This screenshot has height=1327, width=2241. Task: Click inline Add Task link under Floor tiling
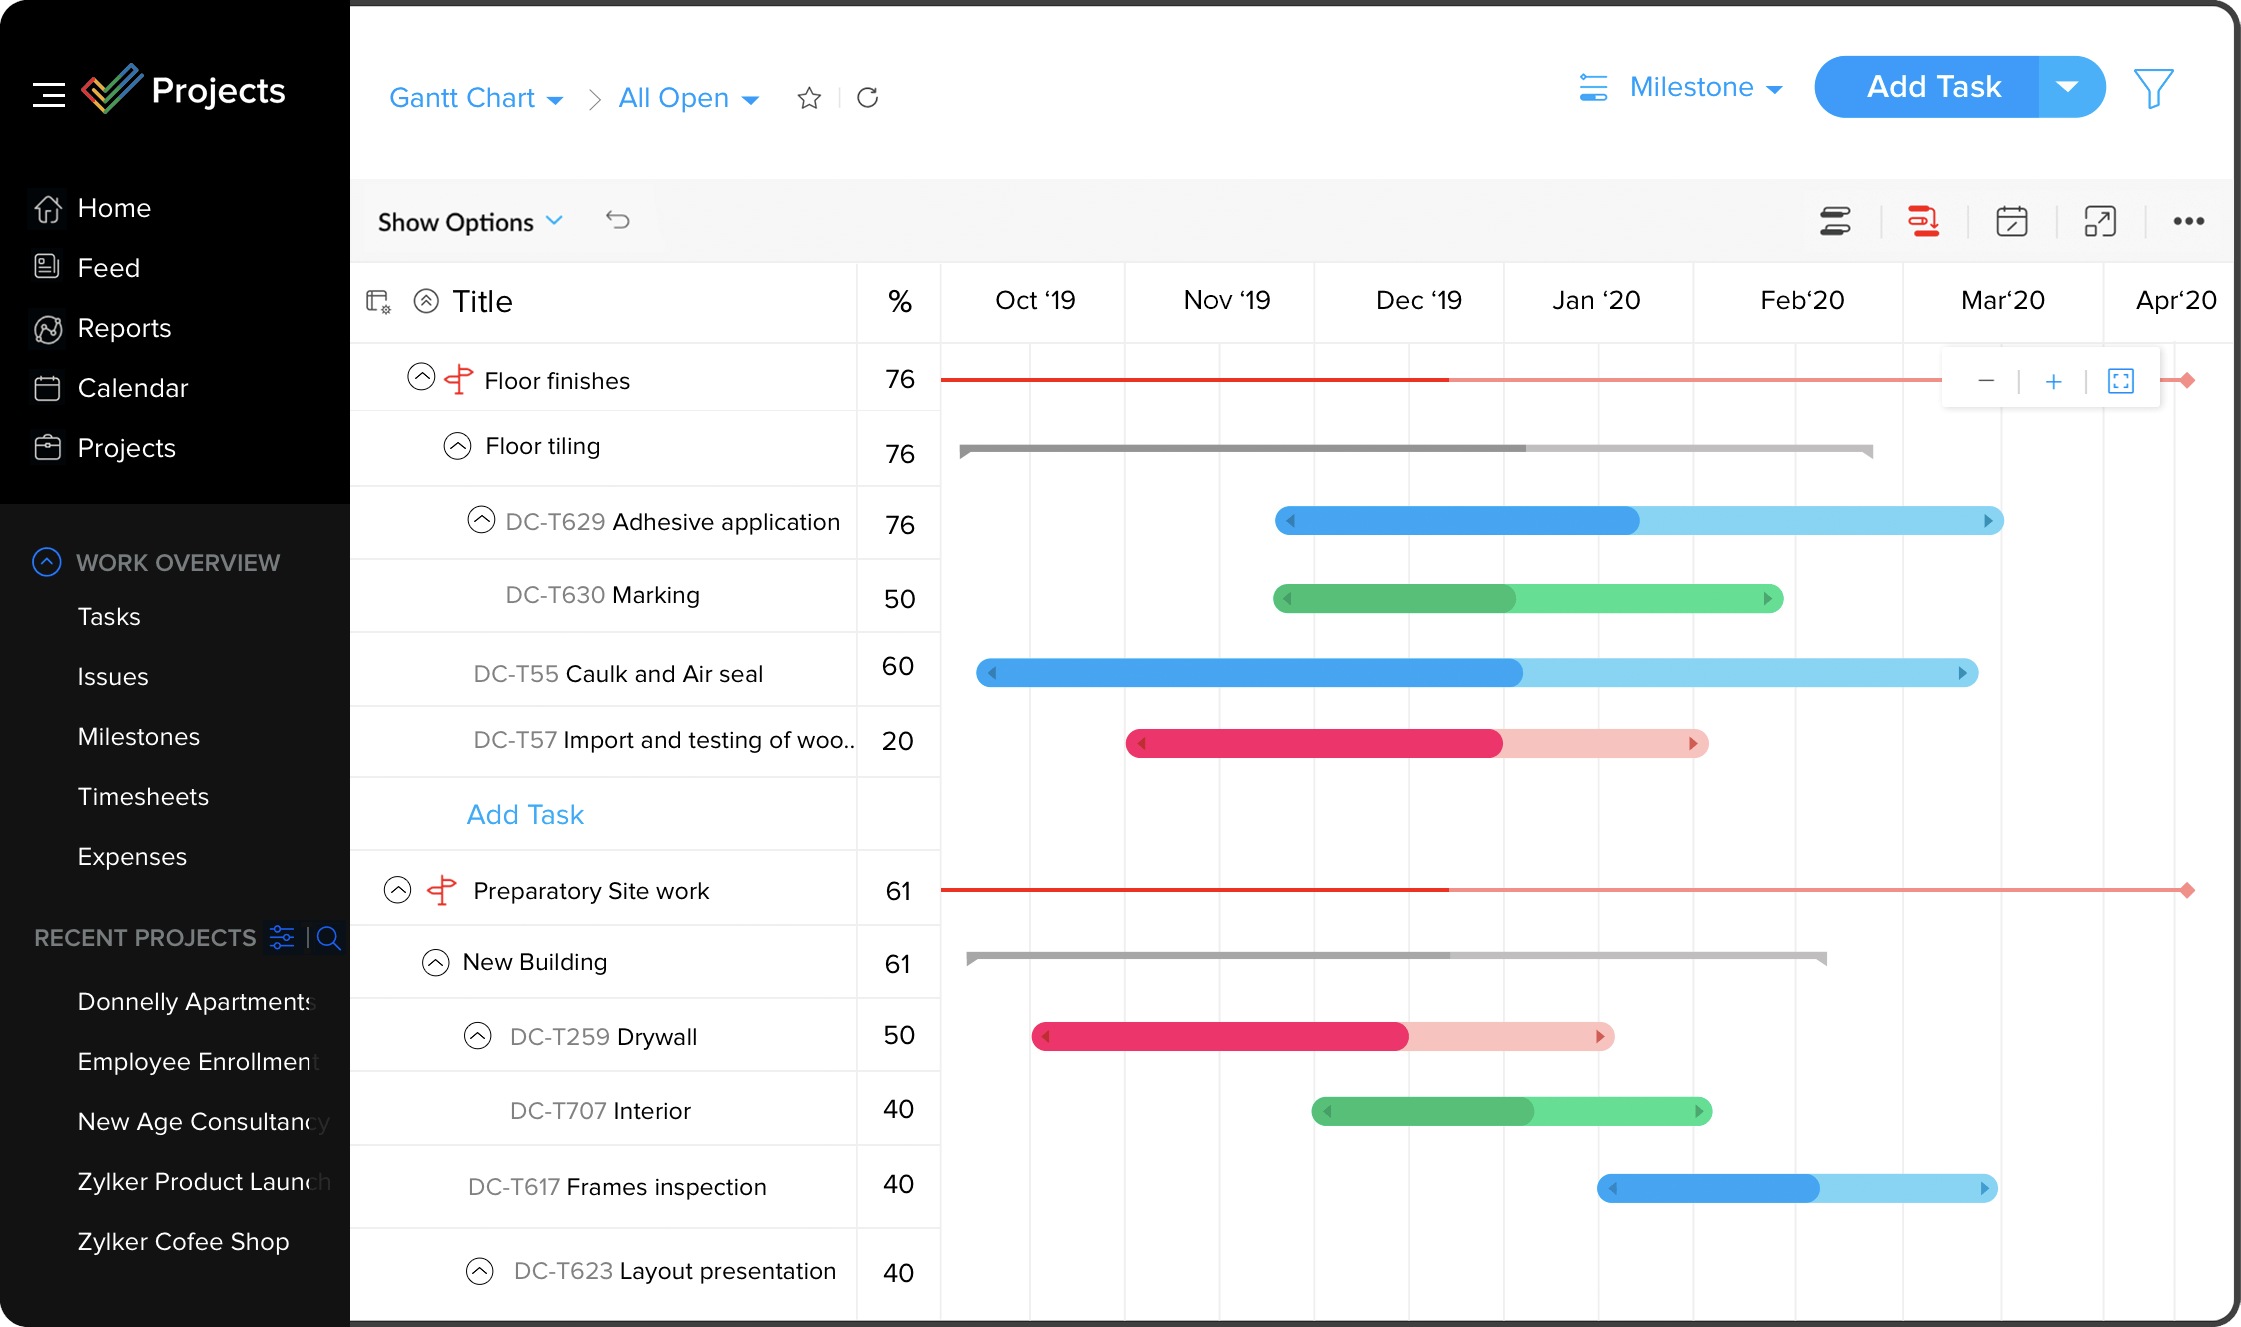click(524, 814)
